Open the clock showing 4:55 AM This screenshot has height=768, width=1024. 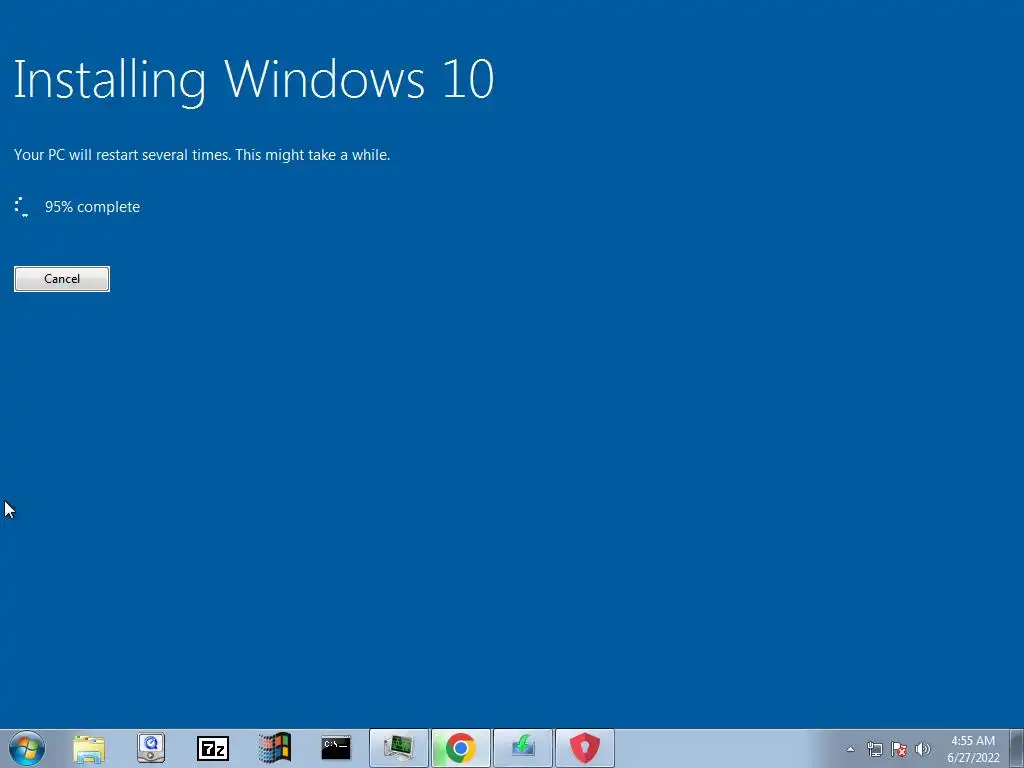coord(973,749)
